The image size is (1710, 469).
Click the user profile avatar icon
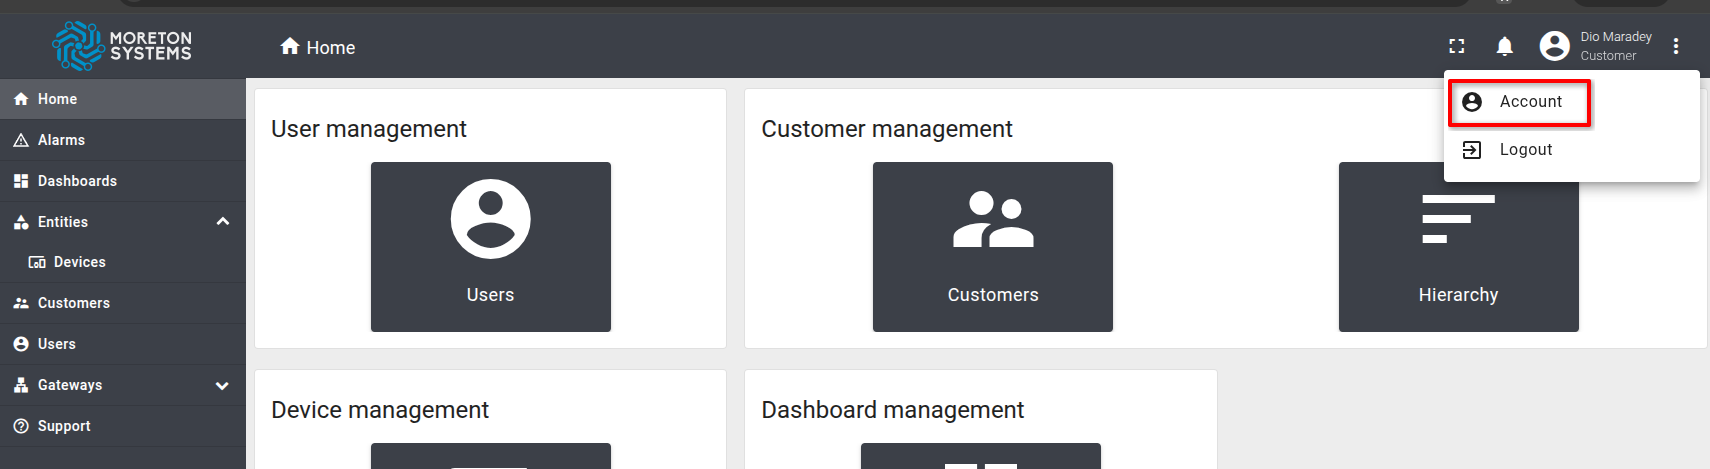(1554, 46)
